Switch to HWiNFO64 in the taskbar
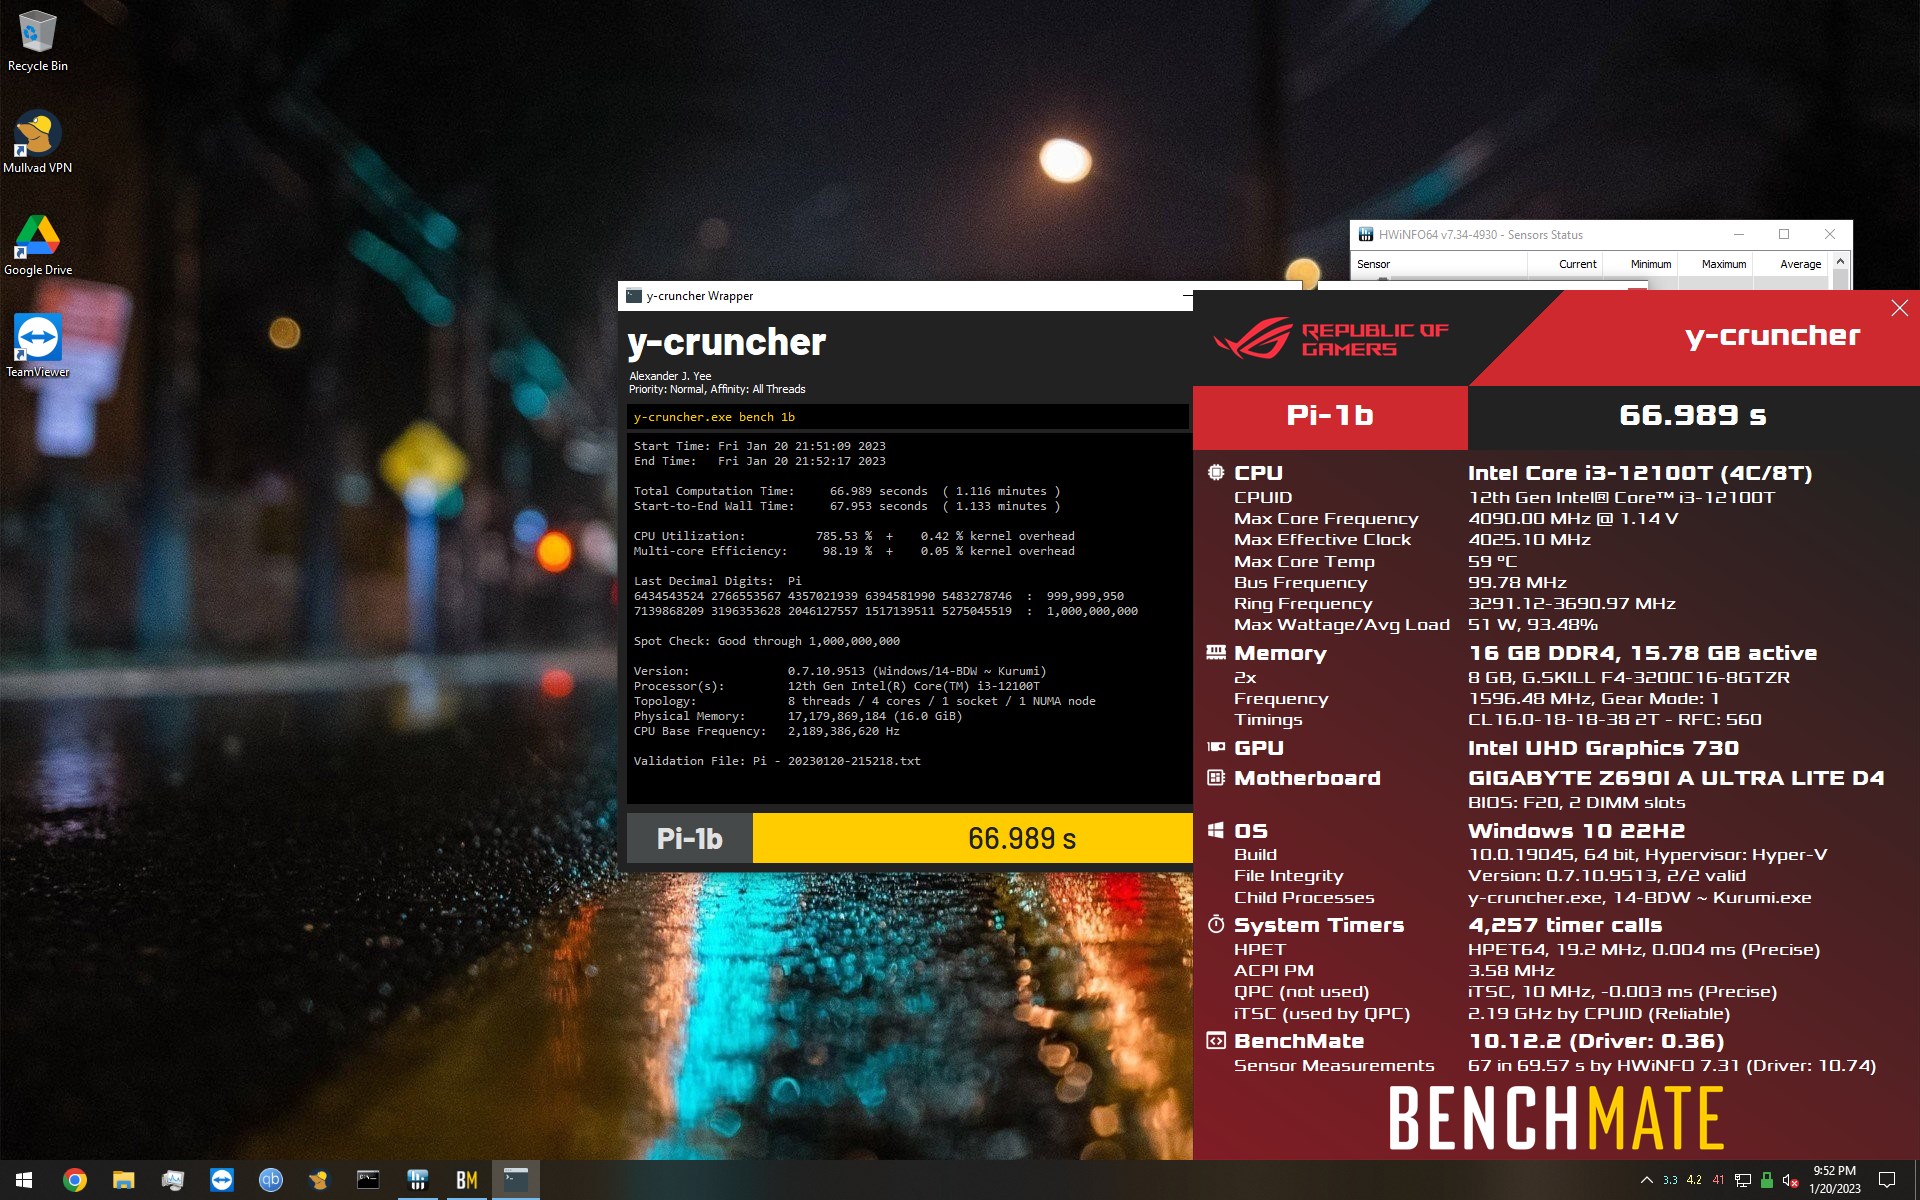The height and width of the screenshot is (1200, 1920). (417, 1180)
